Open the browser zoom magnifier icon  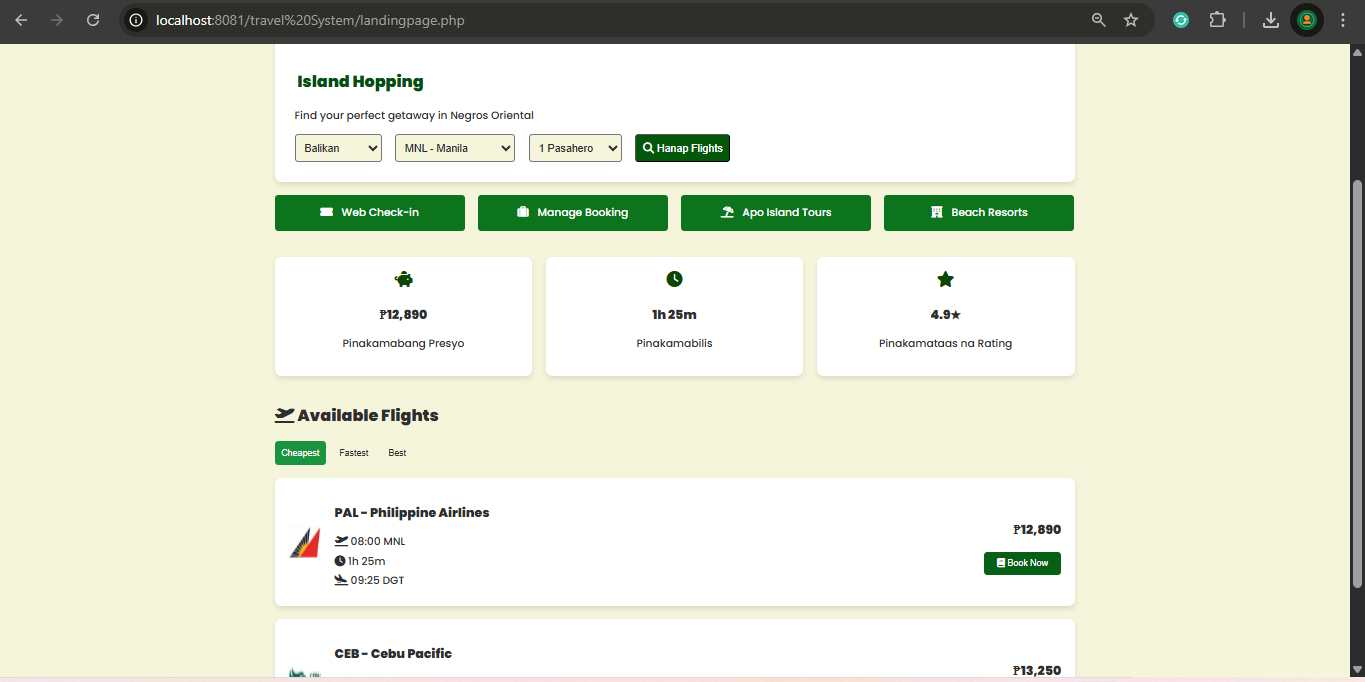[1098, 20]
